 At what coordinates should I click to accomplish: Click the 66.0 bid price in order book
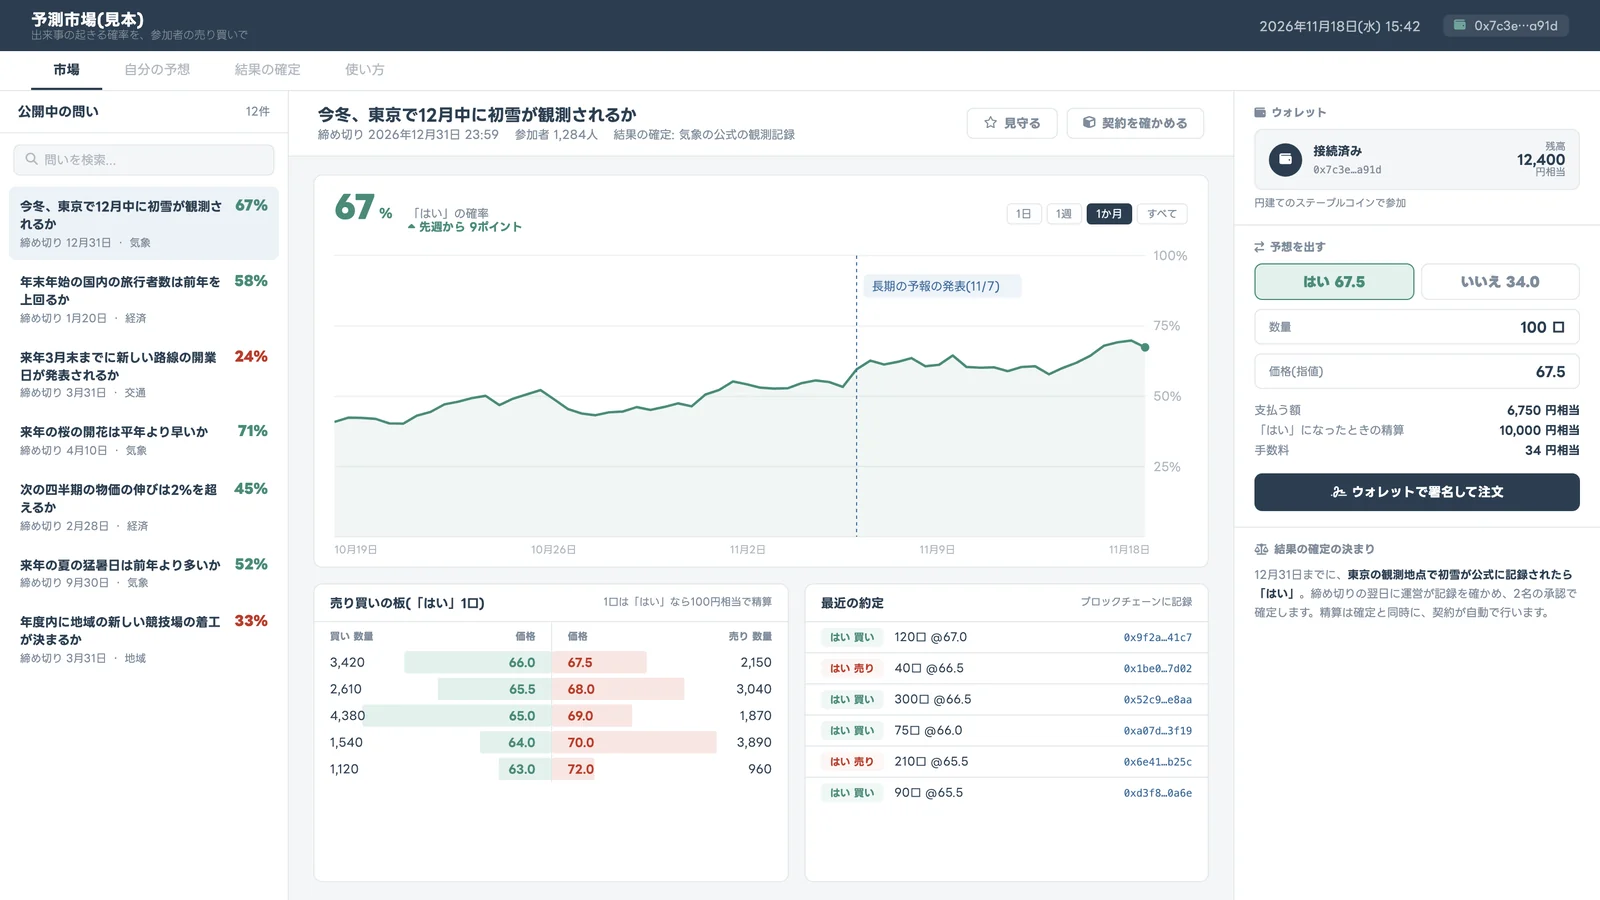pos(522,663)
